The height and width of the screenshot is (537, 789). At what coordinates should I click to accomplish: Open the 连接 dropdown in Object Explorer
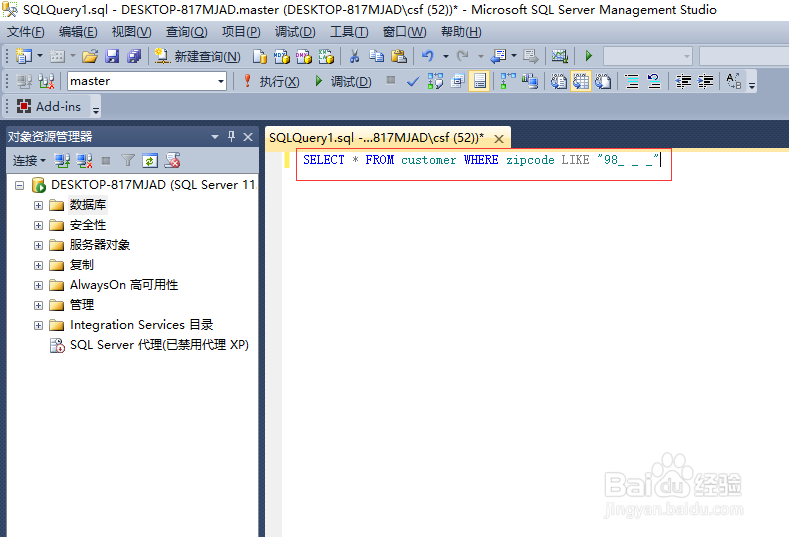(x=29, y=161)
